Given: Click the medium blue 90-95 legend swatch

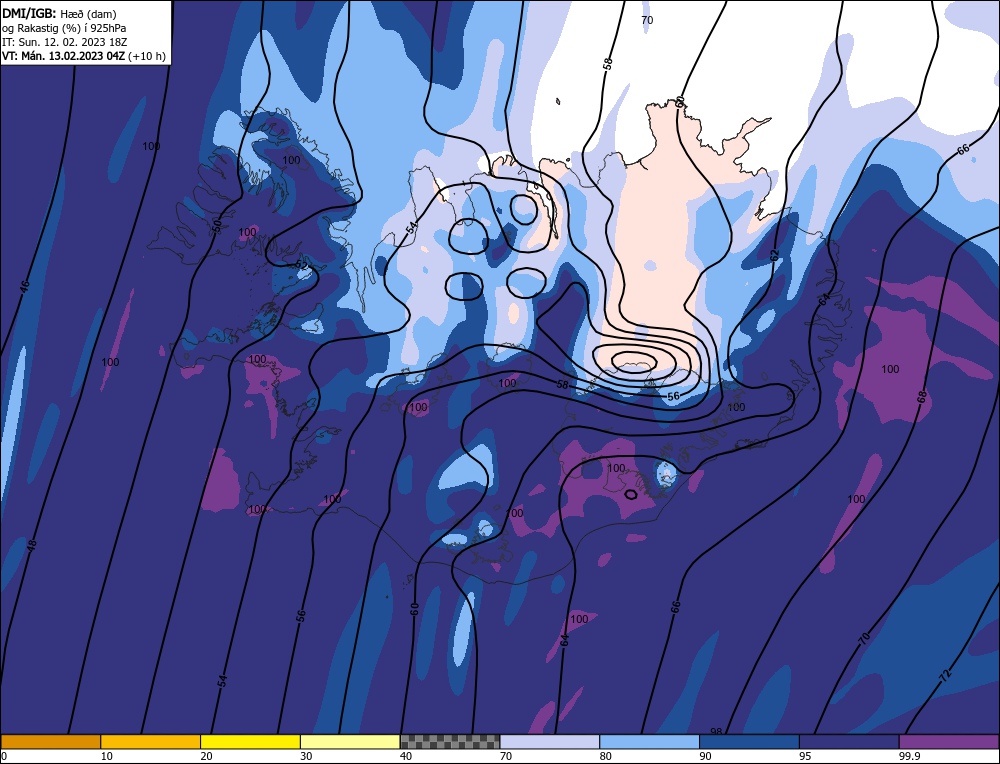Looking at the screenshot, I should click(749, 741).
